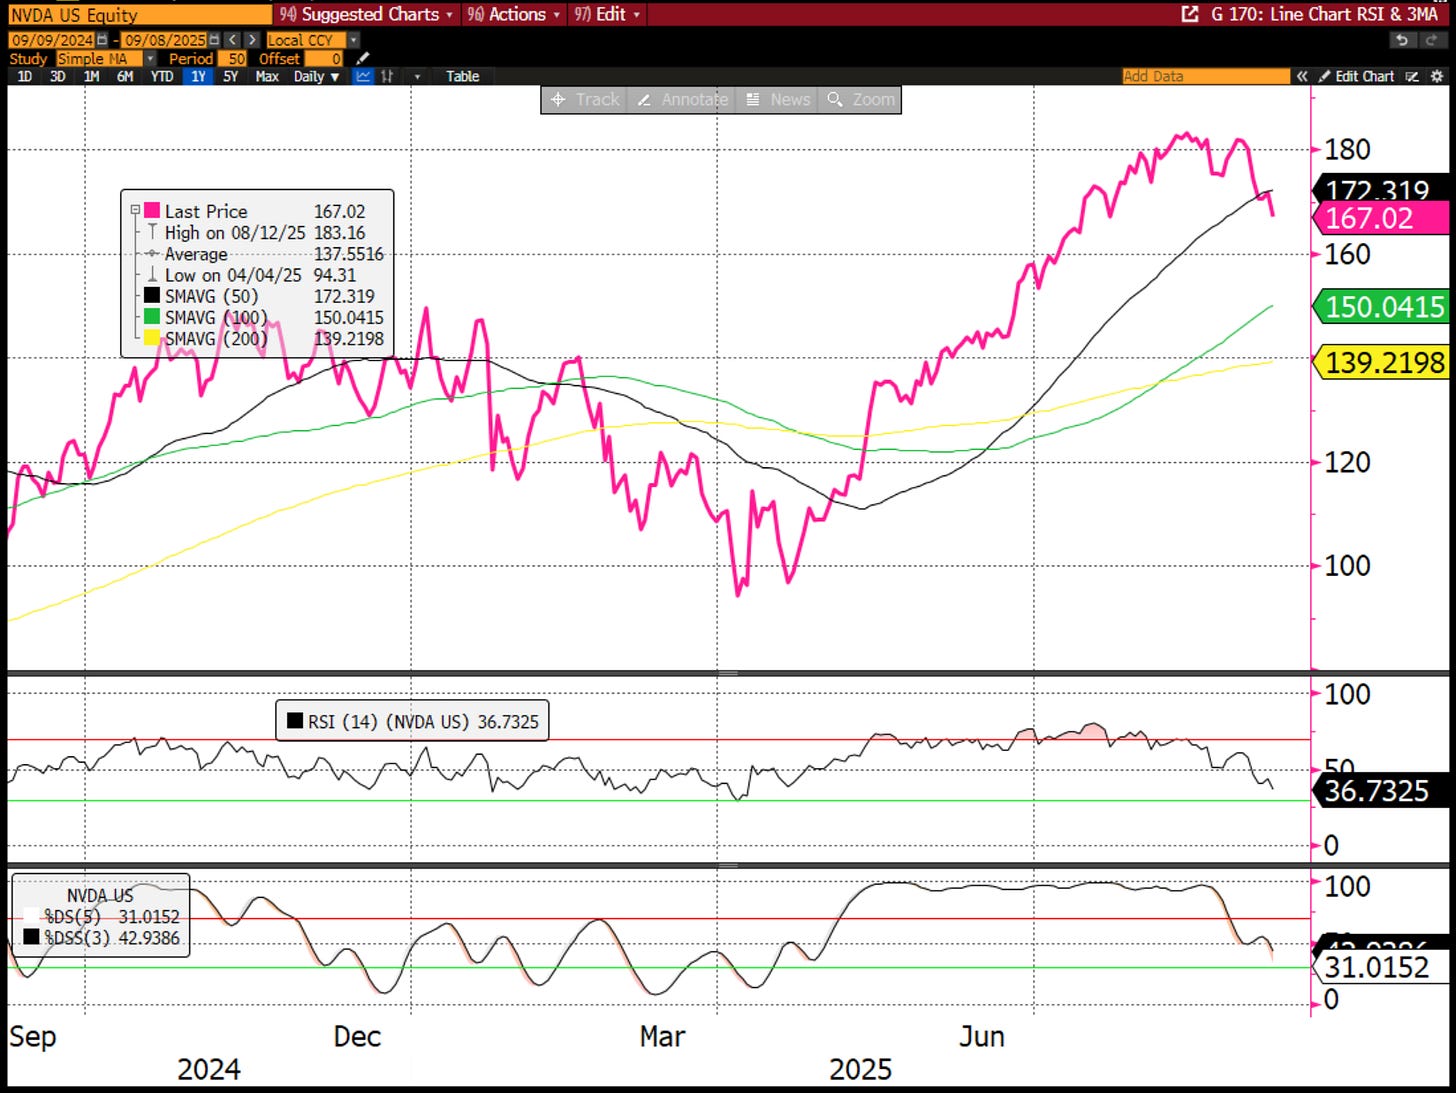Select the Max range

(267, 76)
